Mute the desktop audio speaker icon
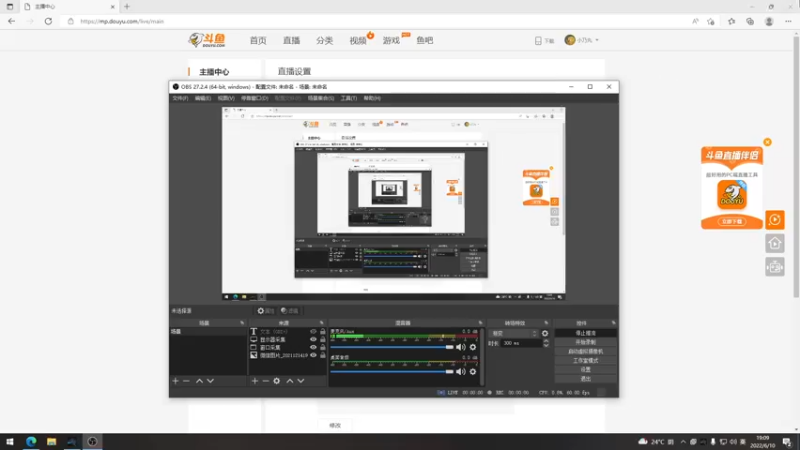Viewport: 800px width, 450px height. 461,372
